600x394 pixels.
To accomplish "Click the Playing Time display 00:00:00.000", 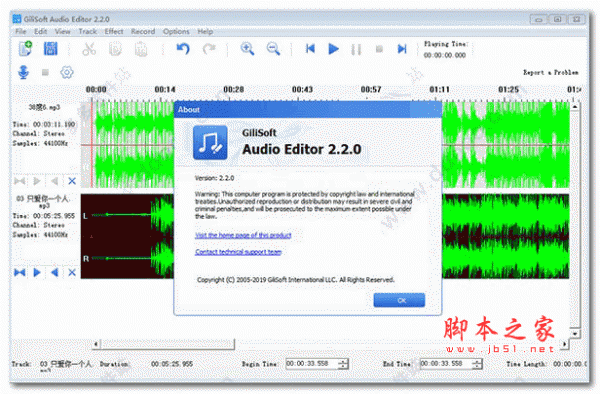I will (445, 55).
